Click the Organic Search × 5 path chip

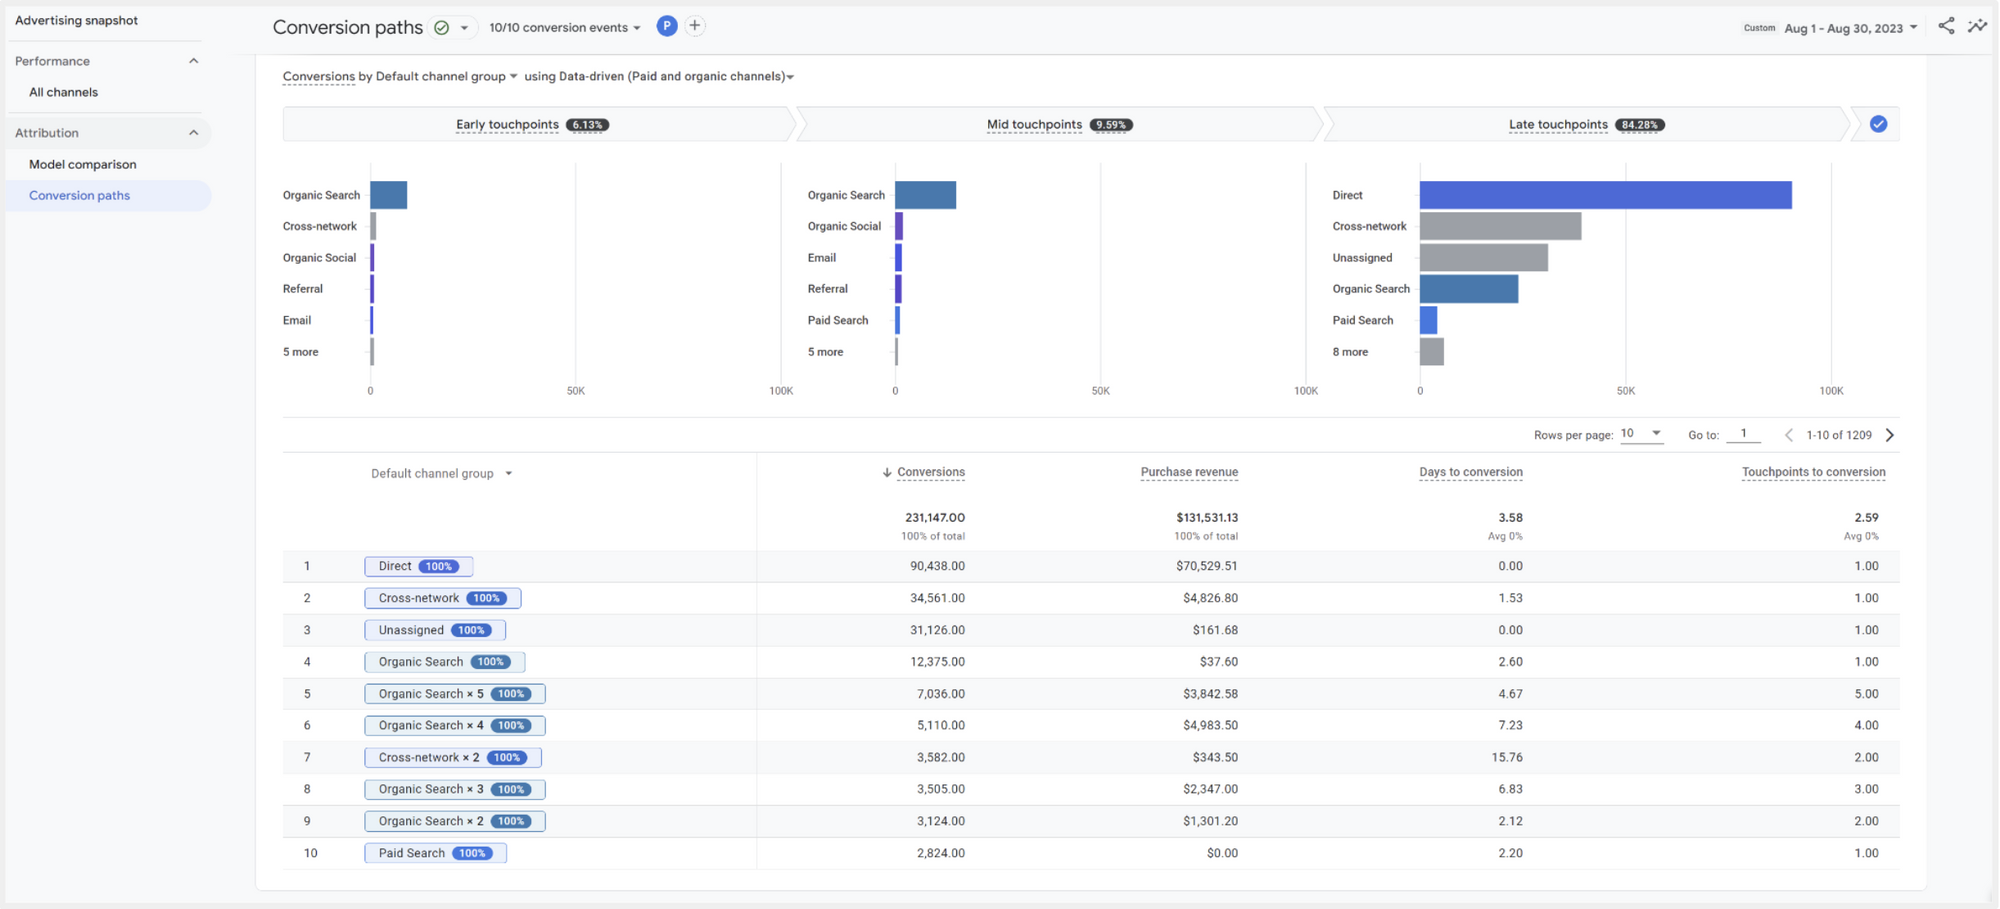[x=455, y=693]
